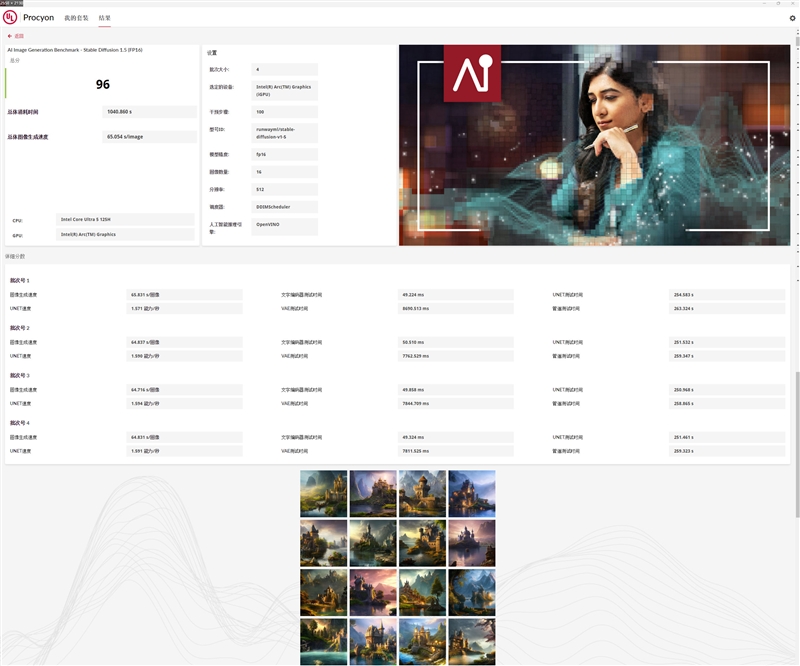
Task: Click batch 3 speed value 64.716
Action: (x=184, y=390)
